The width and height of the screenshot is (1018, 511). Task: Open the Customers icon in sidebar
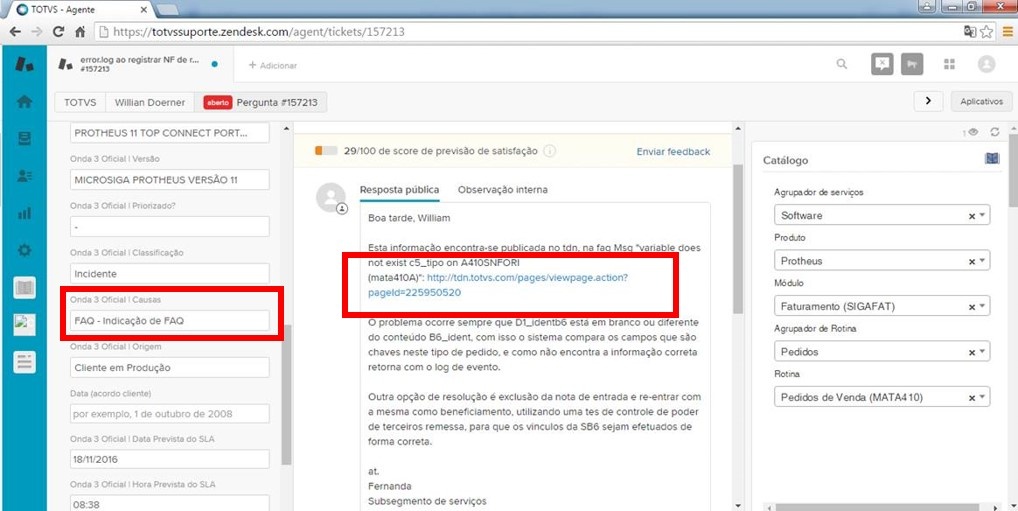tap(24, 176)
